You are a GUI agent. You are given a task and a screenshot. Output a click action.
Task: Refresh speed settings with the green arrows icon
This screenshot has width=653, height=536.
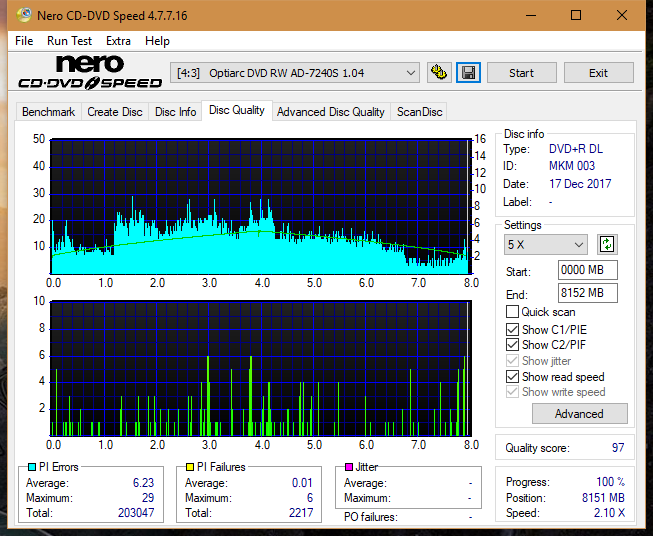click(x=607, y=244)
